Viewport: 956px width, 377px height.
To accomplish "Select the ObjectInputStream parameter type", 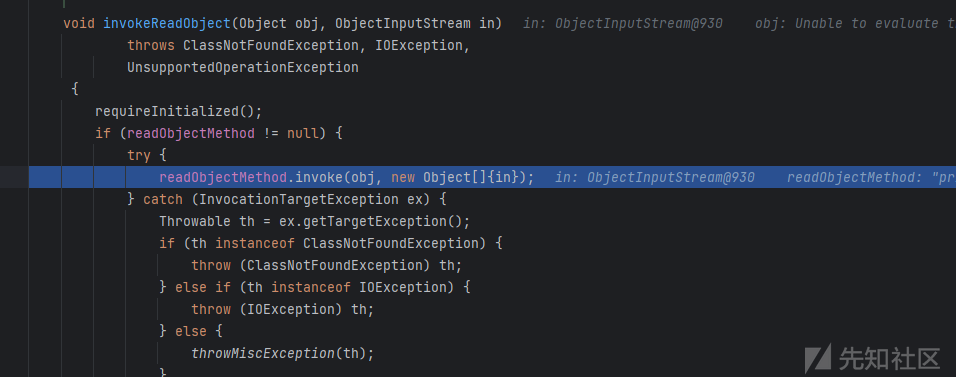I will [402, 24].
